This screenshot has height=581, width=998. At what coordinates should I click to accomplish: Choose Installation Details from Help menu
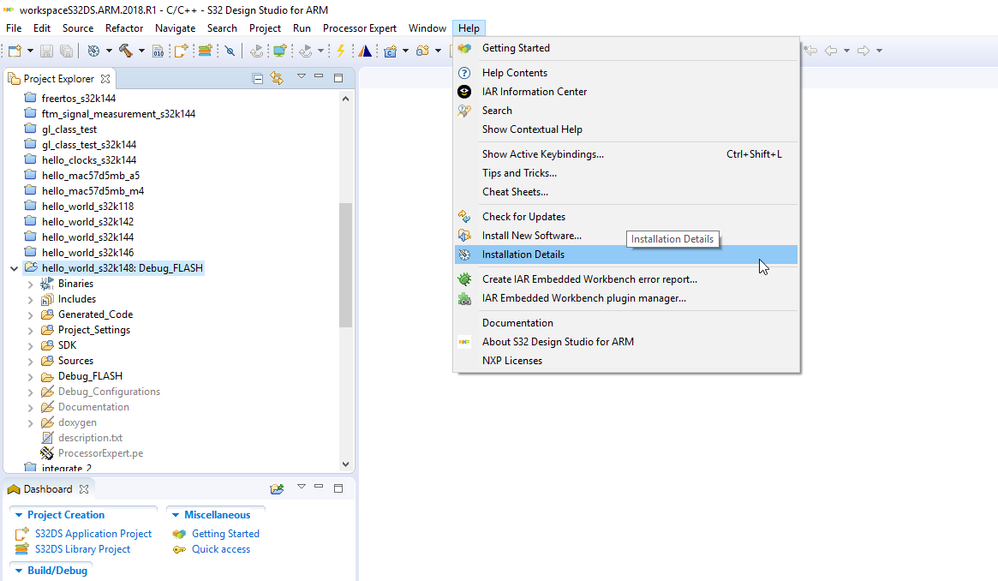coord(626,255)
